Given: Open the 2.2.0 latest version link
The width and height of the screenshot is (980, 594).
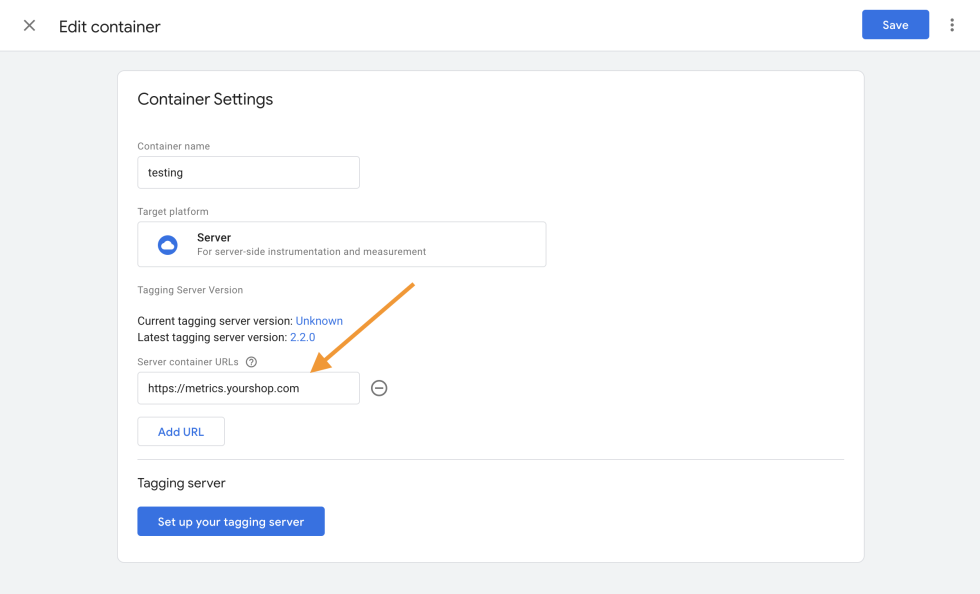Looking at the screenshot, I should (x=302, y=338).
